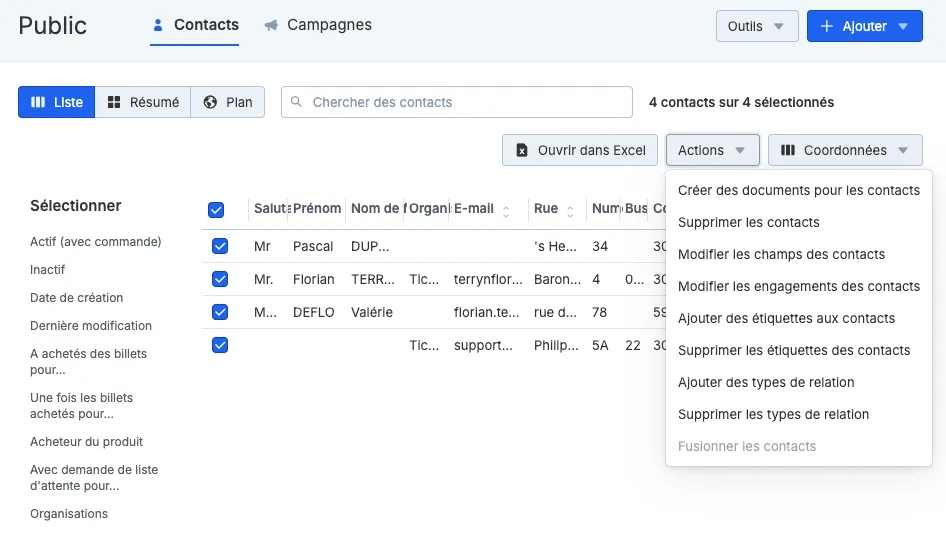The image size is (946, 533).
Task: Click the person icon beside Contacts
Action: [157, 25]
